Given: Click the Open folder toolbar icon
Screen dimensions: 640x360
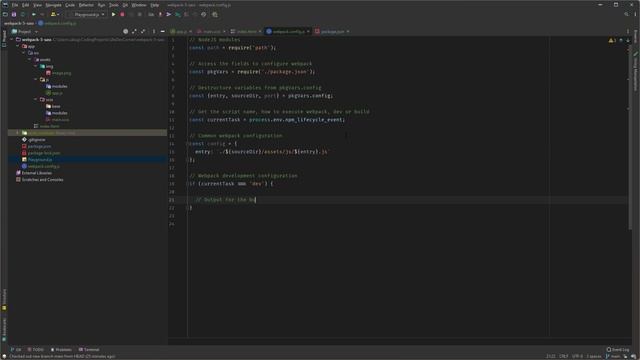Looking at the screenshot, I should click(5, 14).
